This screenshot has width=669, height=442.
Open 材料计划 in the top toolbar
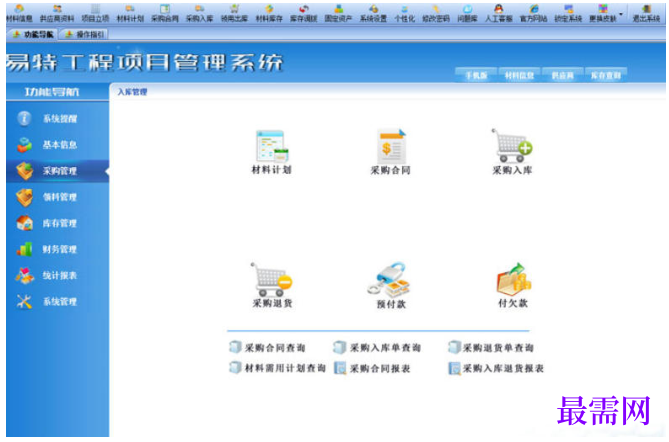coord(130,13)
